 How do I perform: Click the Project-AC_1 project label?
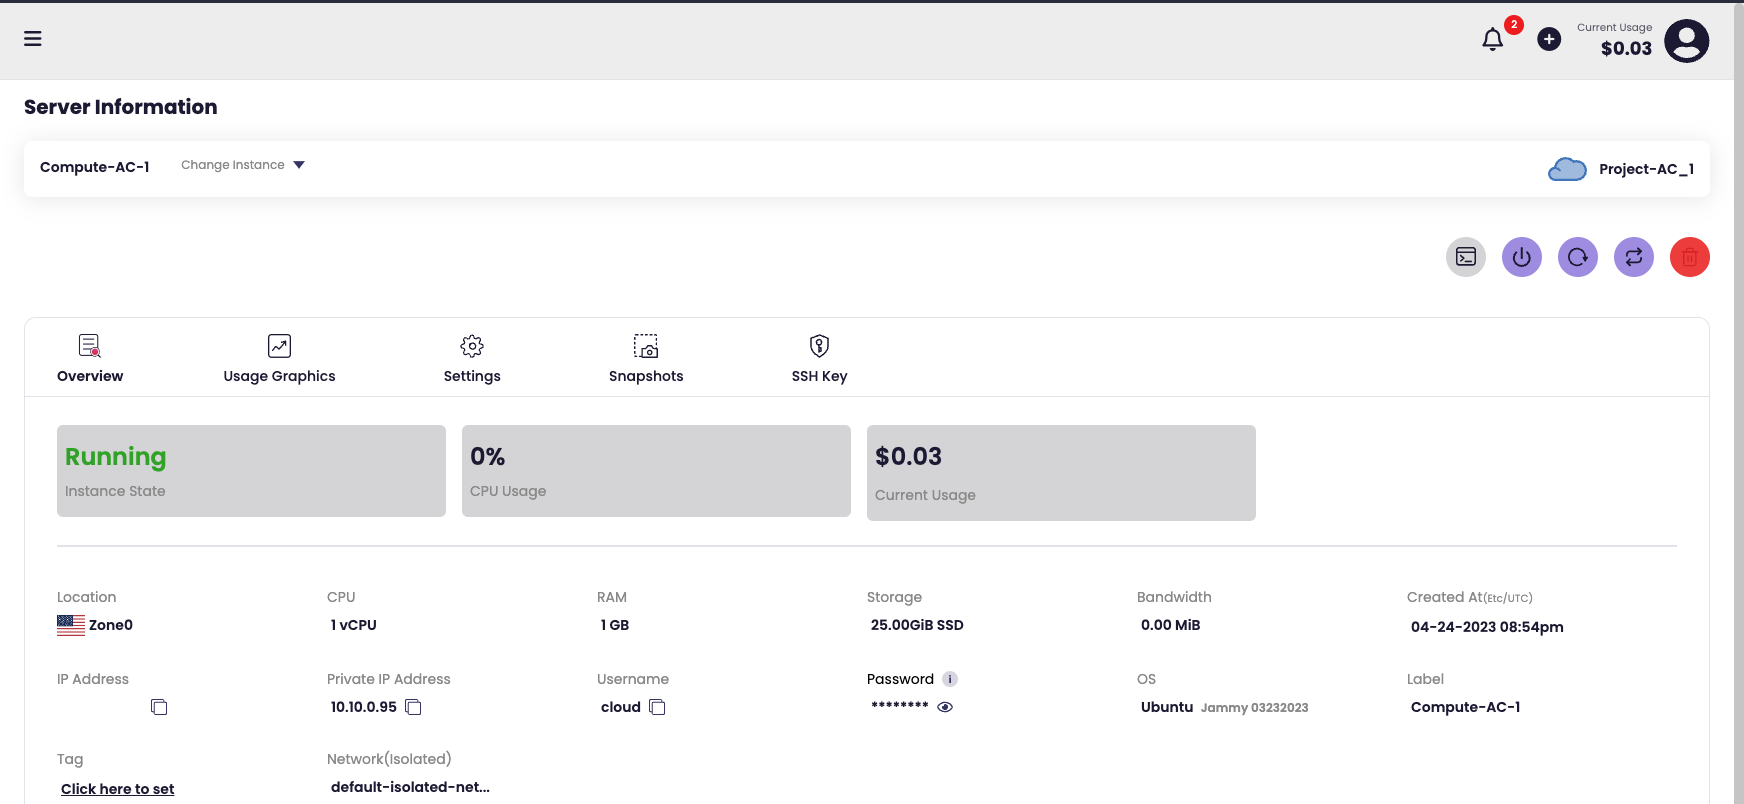tap(1645, 169)
